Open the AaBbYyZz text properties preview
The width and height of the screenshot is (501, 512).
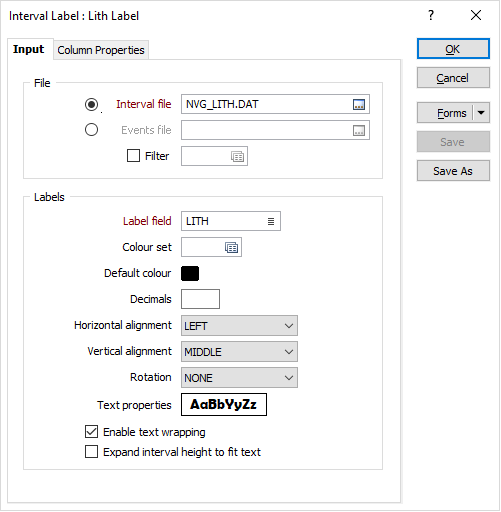224,405
